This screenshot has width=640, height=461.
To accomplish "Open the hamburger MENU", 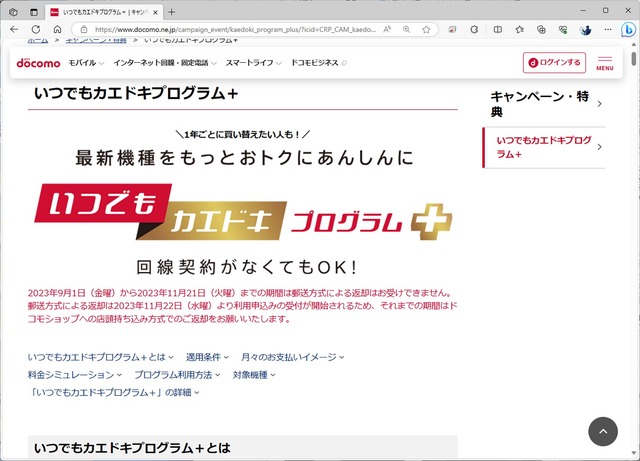I will pyautogui.click(x=604, y=63).
